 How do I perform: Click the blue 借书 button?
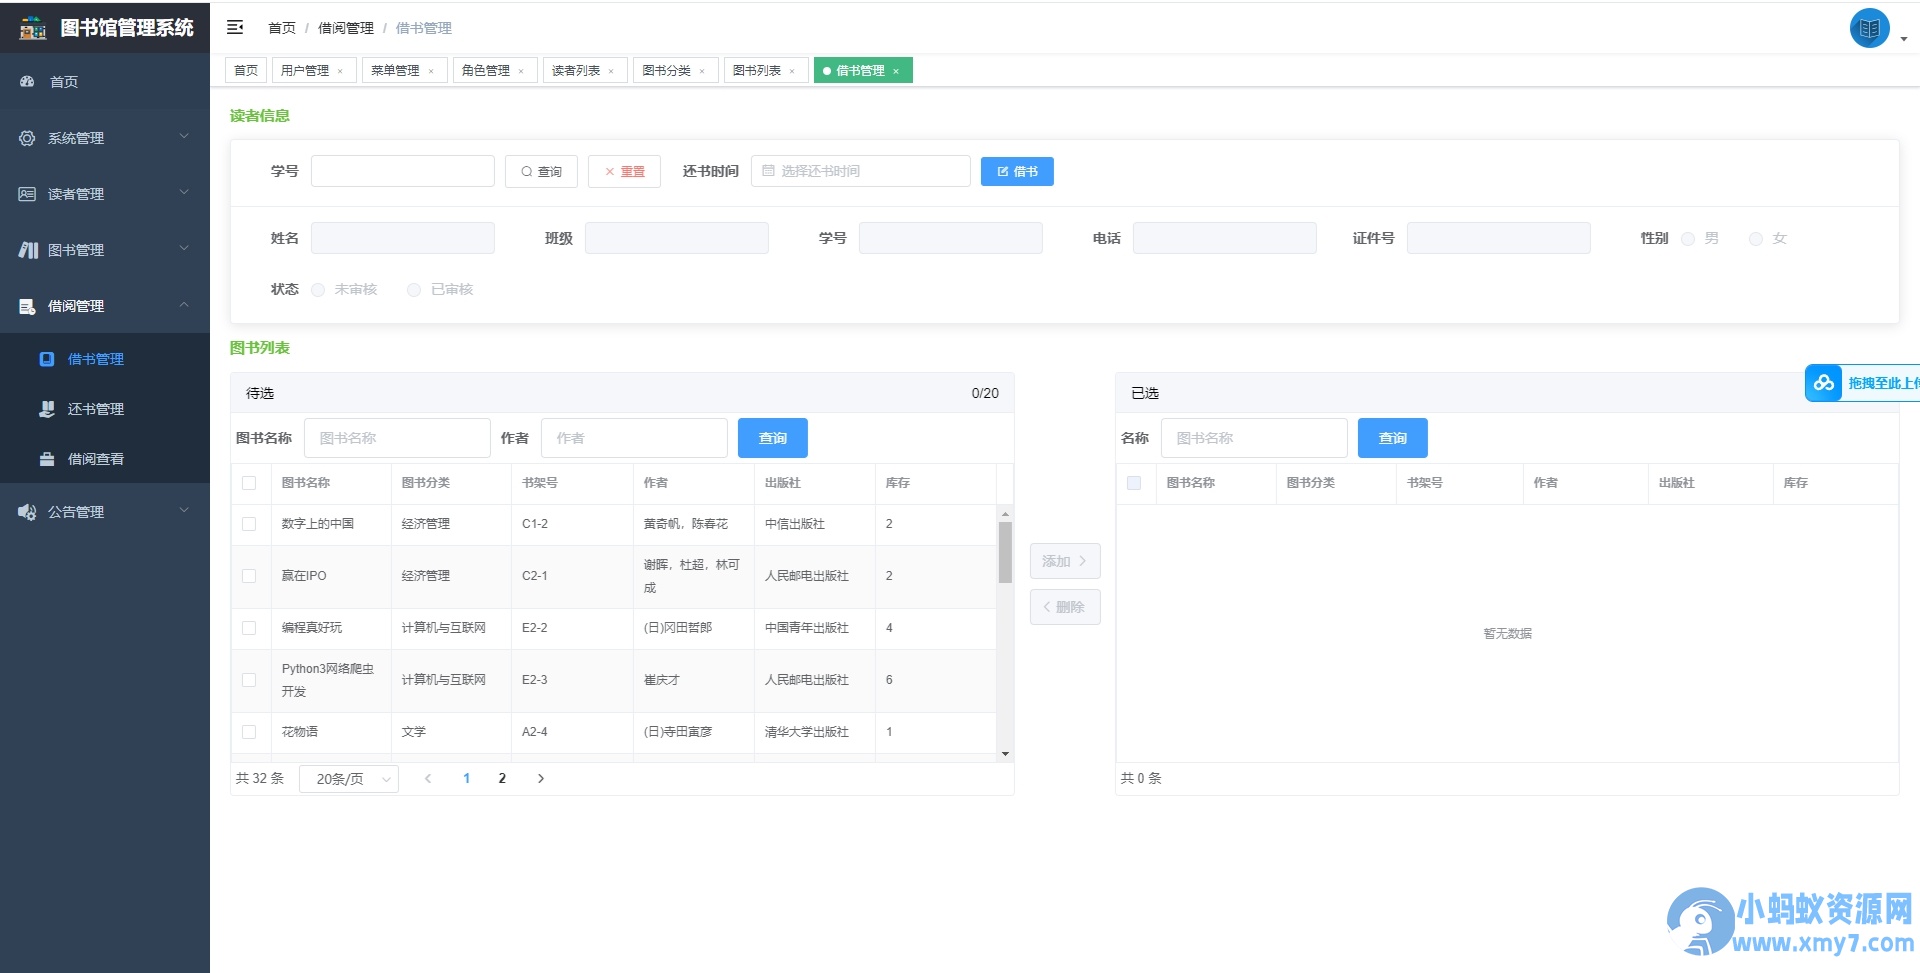[x=1017, y=171]
